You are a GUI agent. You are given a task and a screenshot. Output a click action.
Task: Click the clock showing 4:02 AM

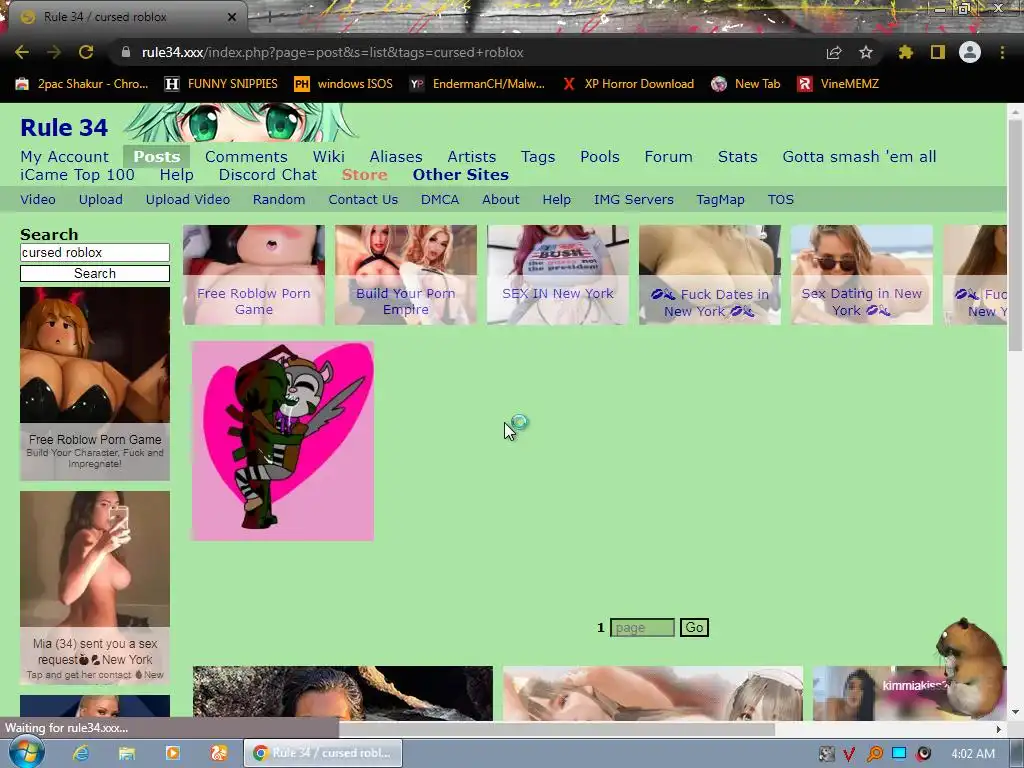point(973,754)
